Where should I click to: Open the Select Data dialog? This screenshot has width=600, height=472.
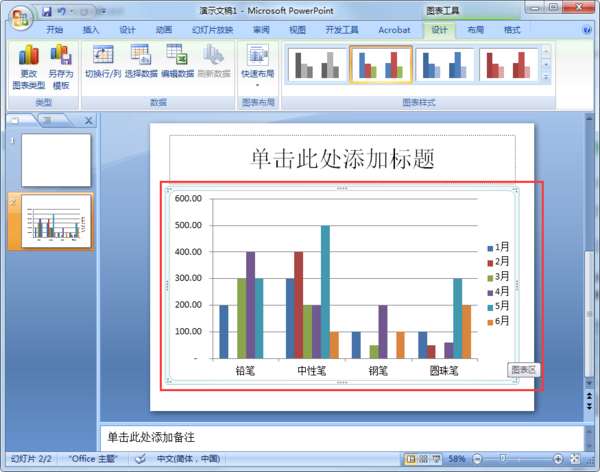(x=141, y=61)
